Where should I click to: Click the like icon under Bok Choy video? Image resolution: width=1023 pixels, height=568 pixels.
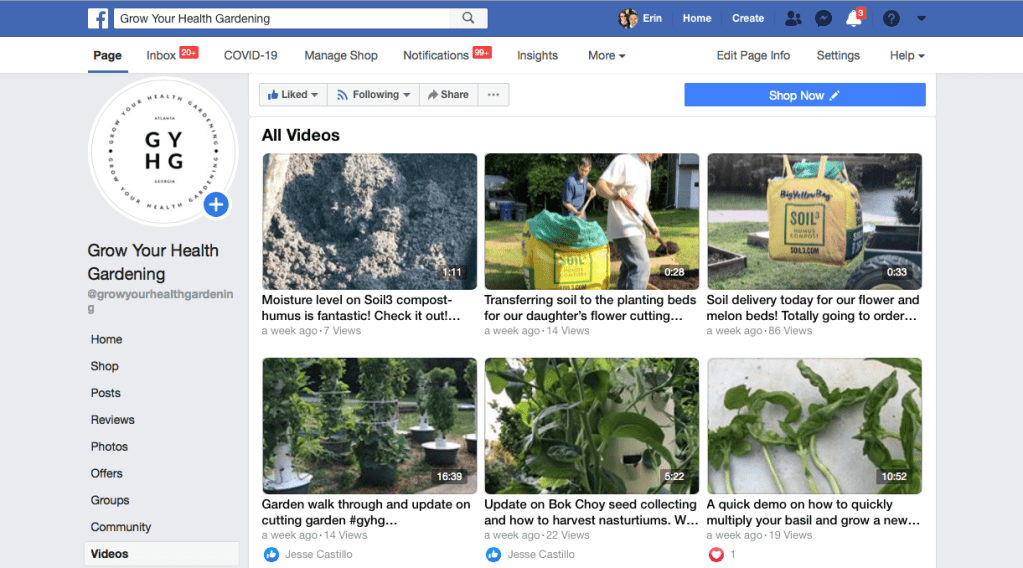tap(494, 554)
